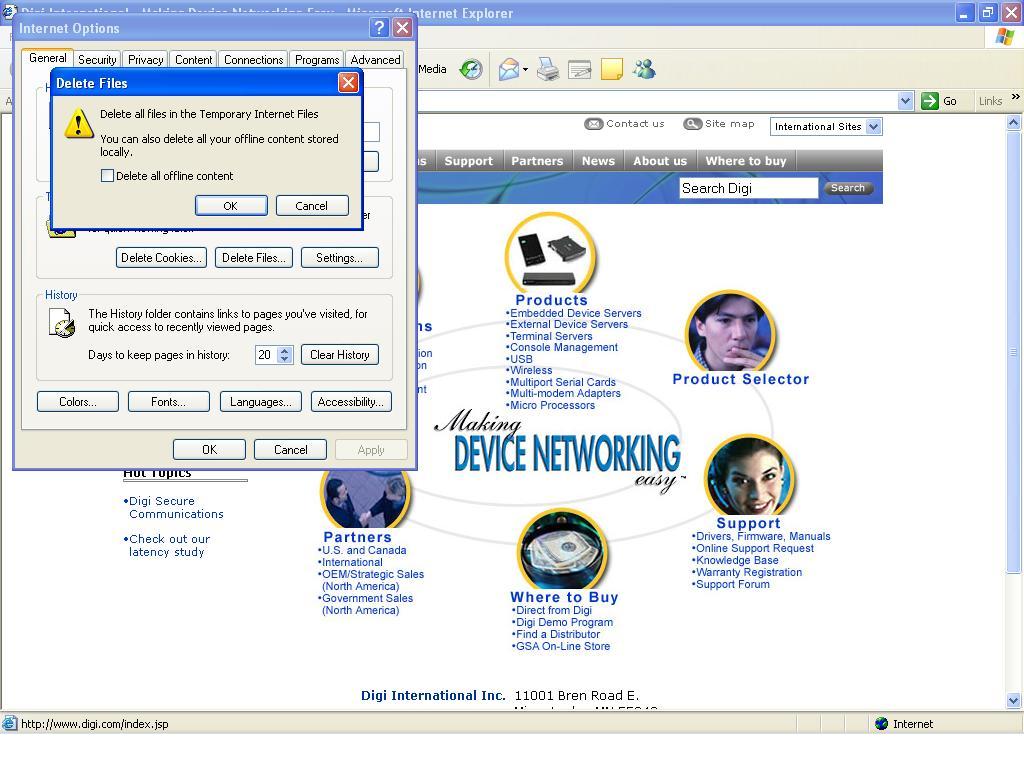Increase days to keep pages in history
This screenshot has height=768, width=1024.
click(x=285, y=350)
